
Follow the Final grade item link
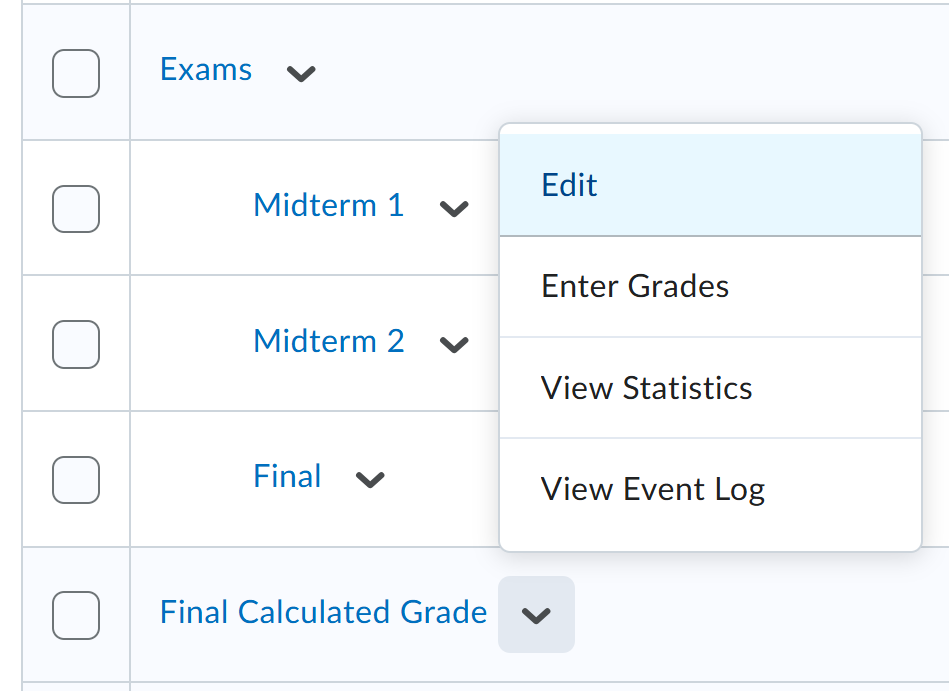point(287,476)
